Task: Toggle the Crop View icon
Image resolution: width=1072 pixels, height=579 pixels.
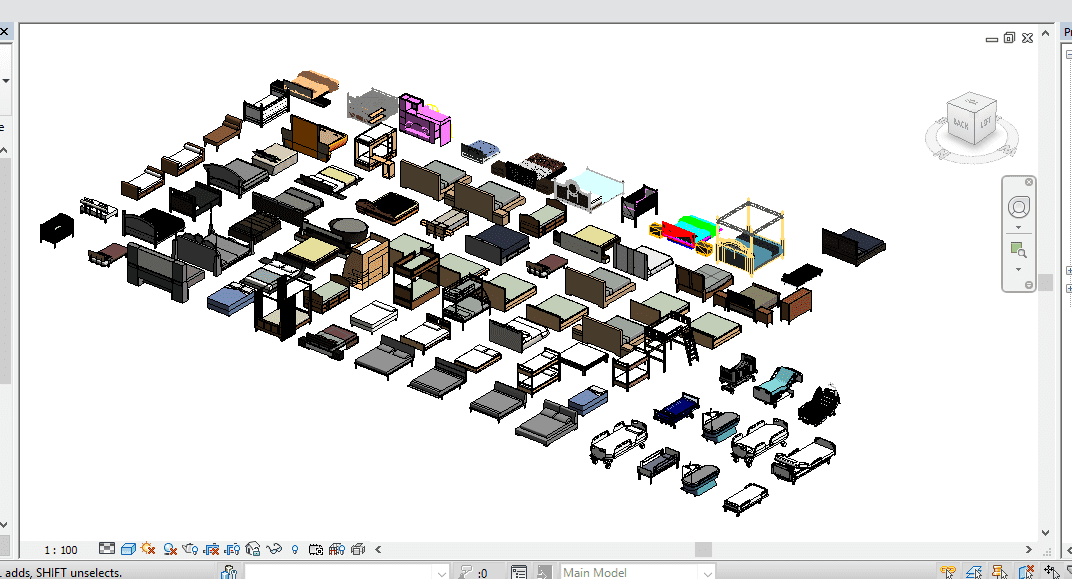Action: (x=211, y=549)
